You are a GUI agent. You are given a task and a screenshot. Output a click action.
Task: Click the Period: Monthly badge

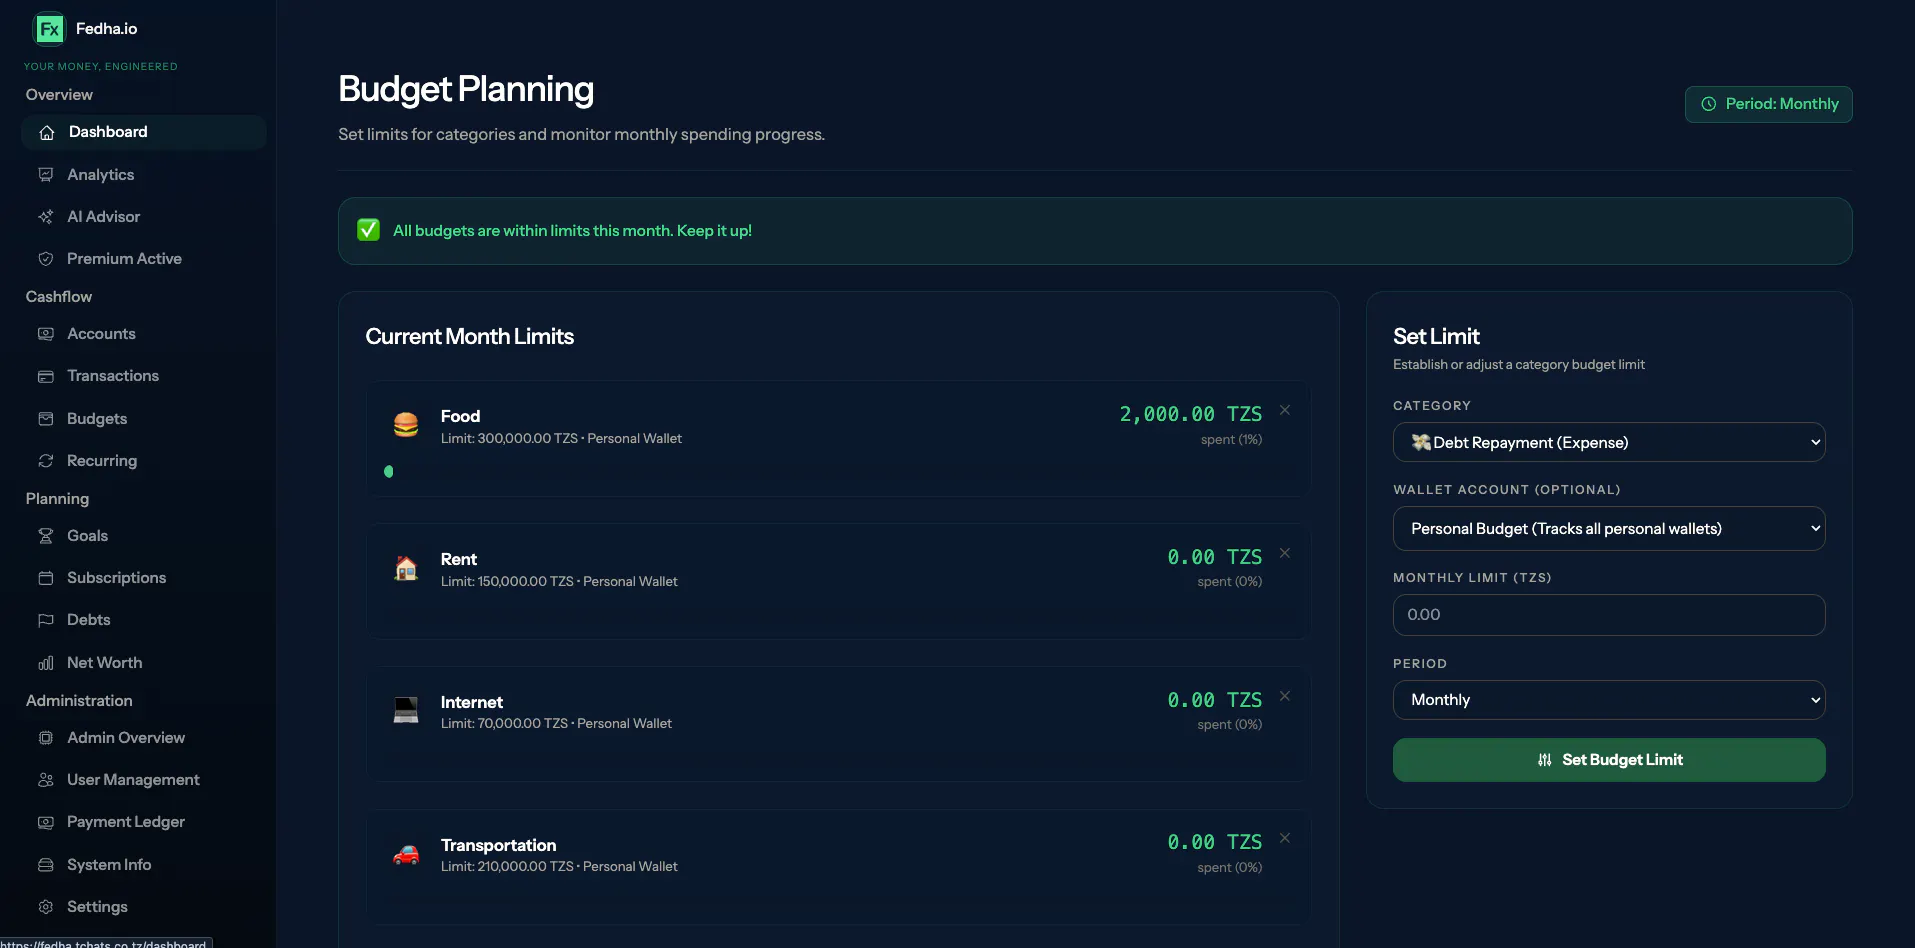click(x=1768, y=104)
